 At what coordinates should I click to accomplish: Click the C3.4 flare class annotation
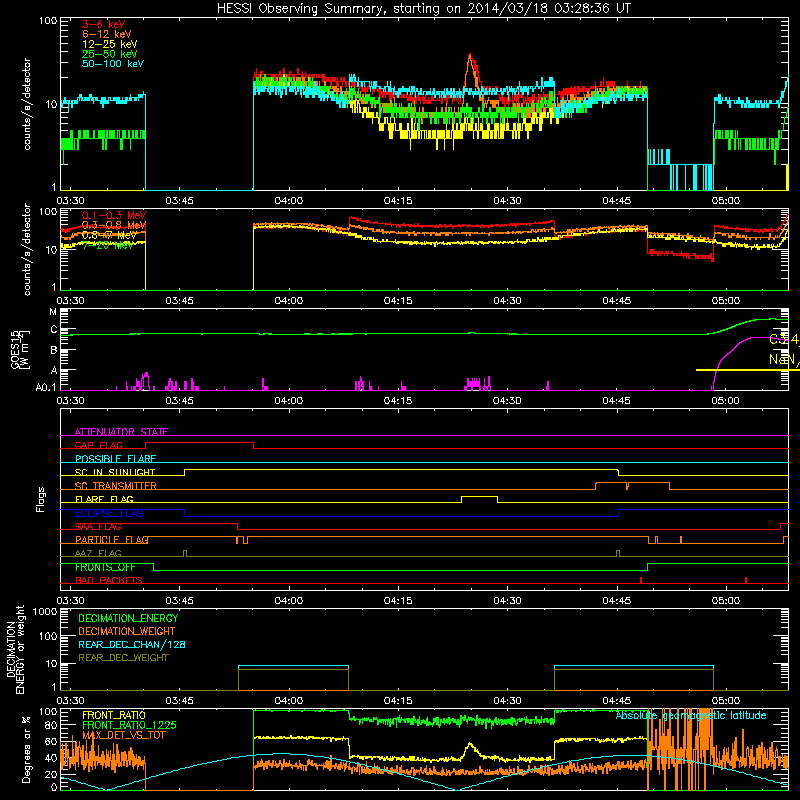click(784, 339)
